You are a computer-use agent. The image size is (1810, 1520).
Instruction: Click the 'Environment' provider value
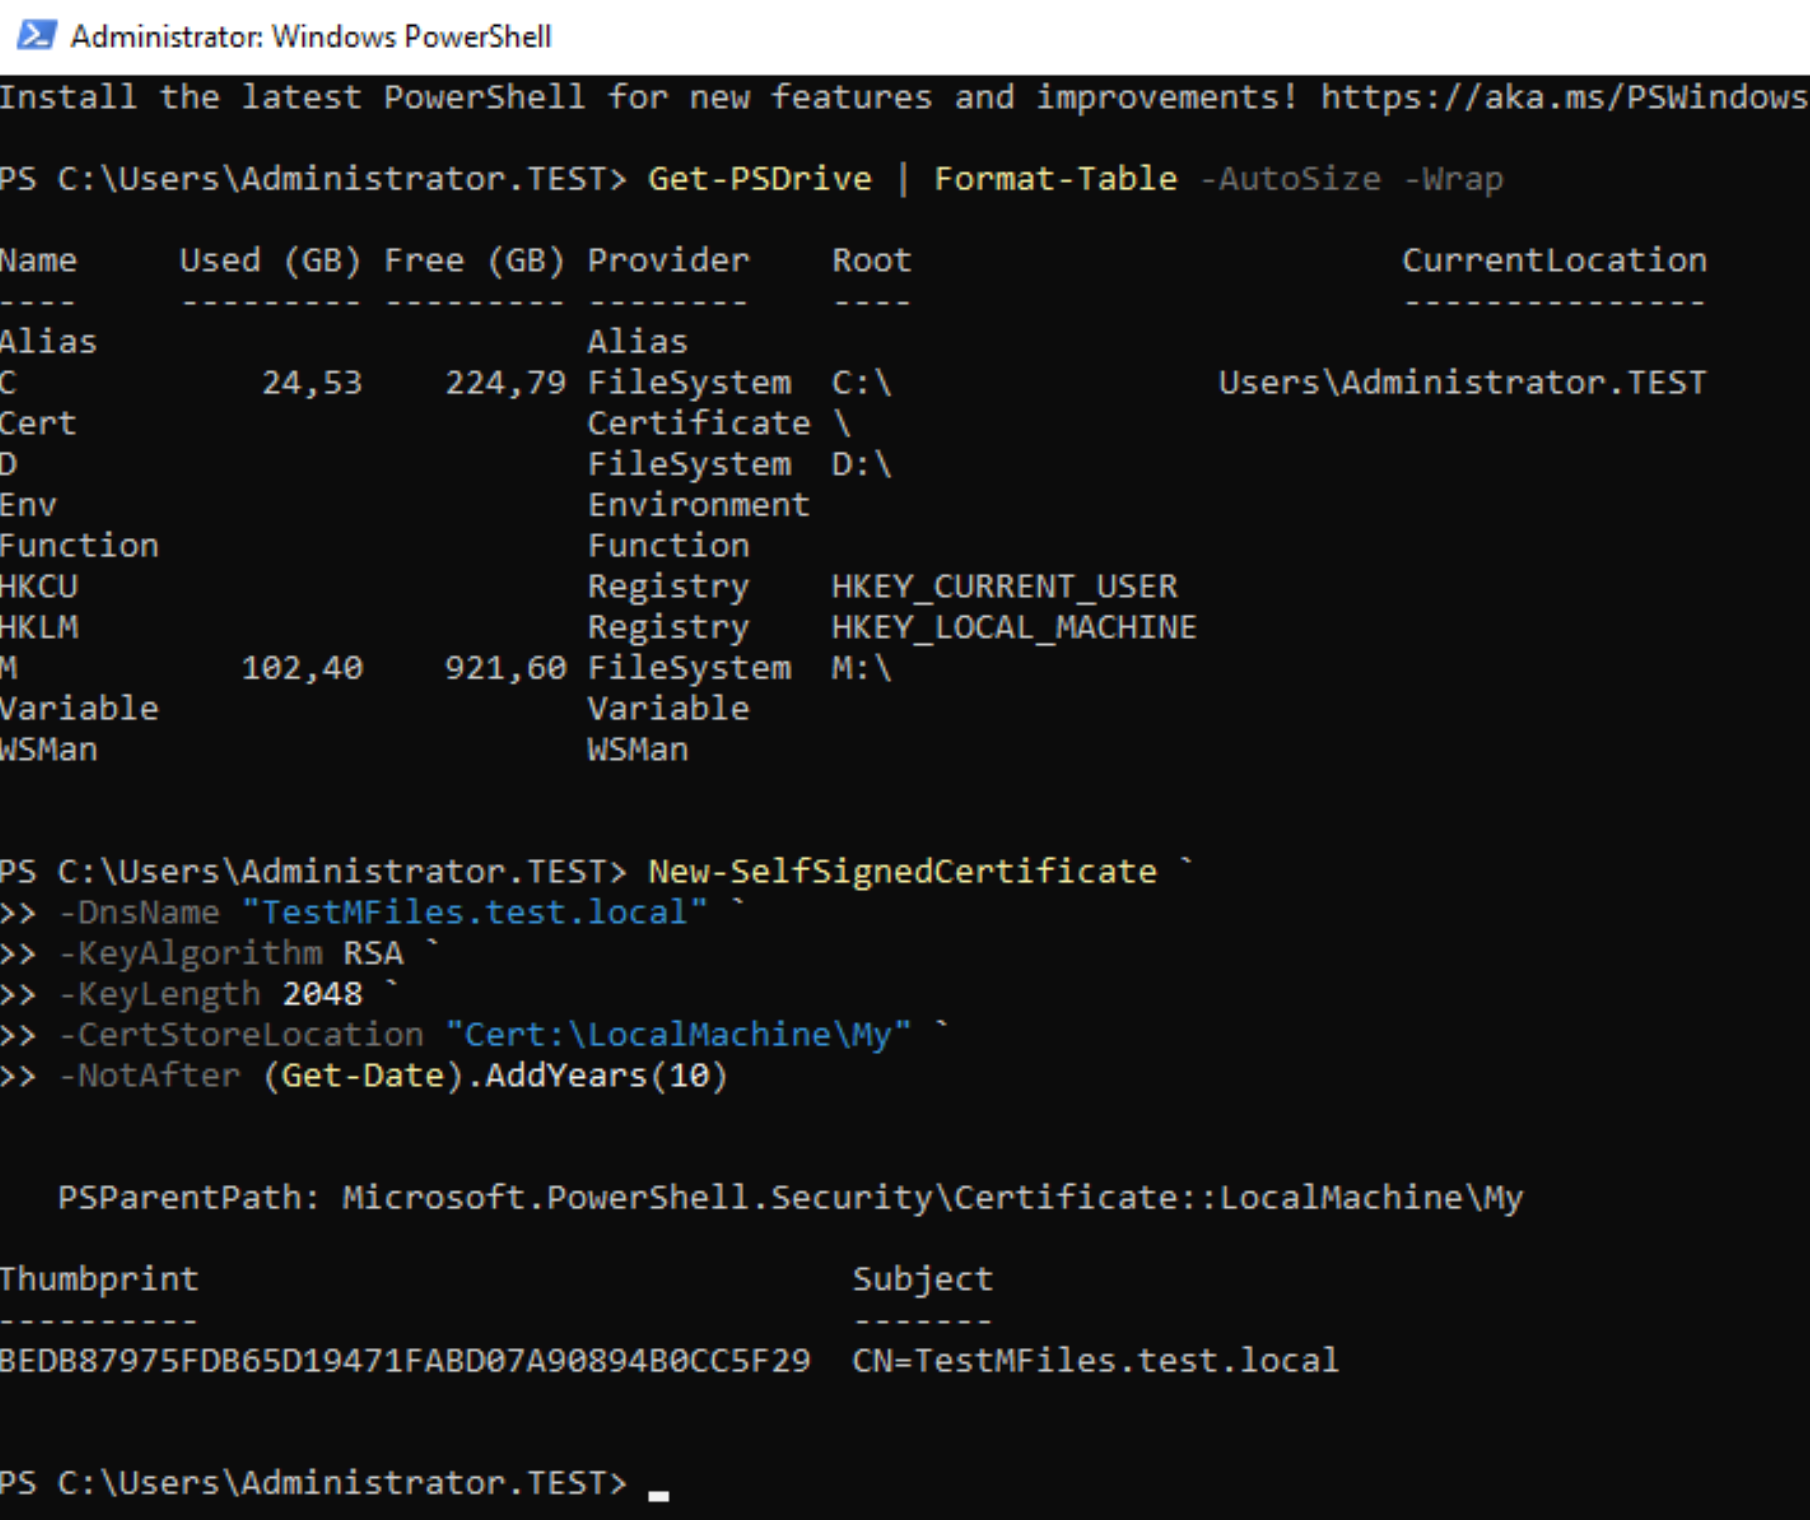click(699, 505)
